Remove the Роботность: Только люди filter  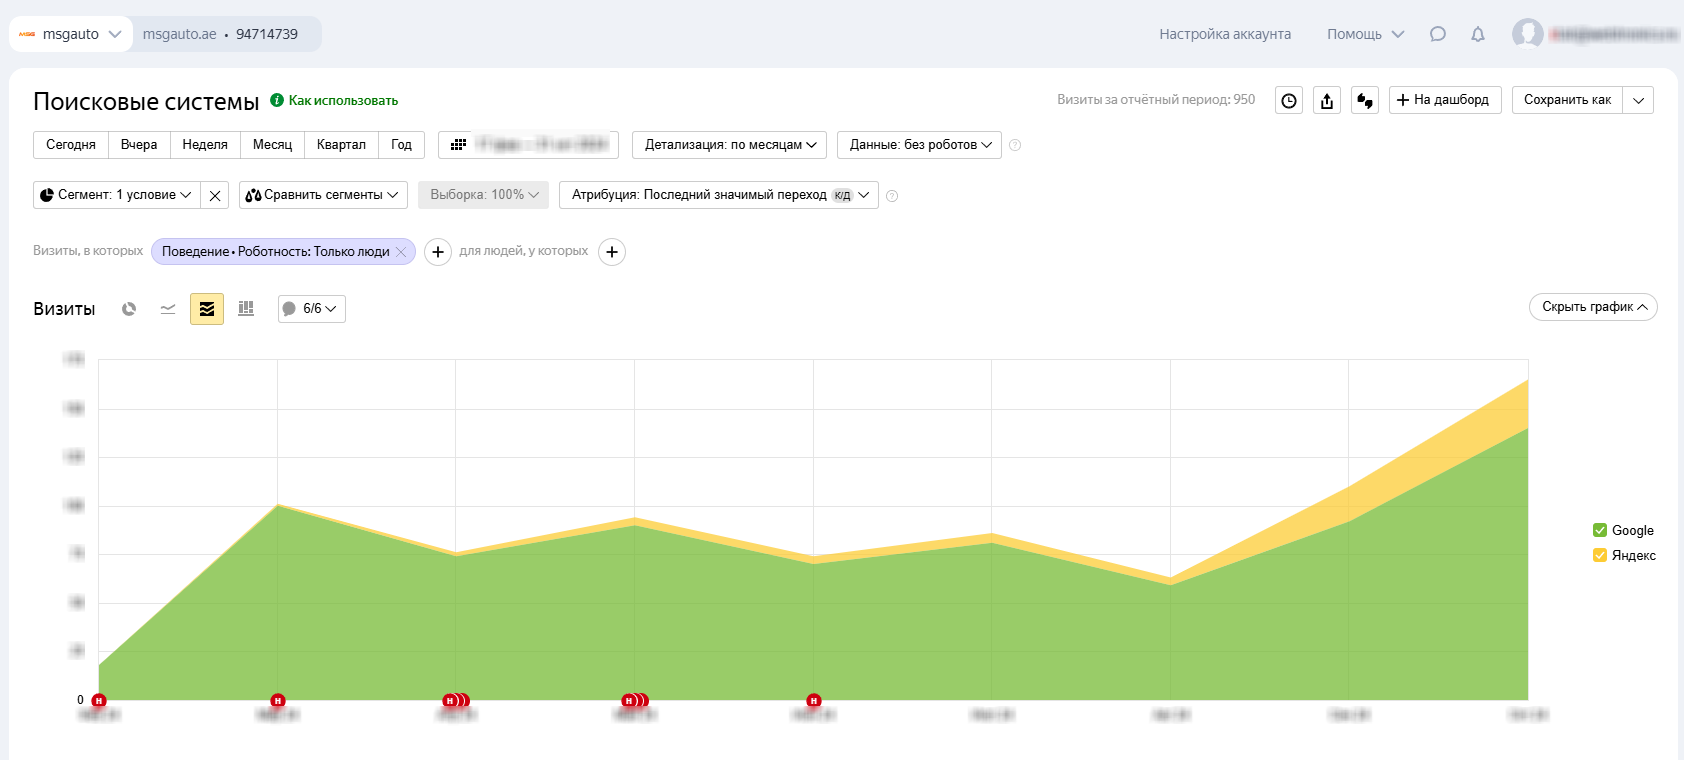tap(401, 252)
